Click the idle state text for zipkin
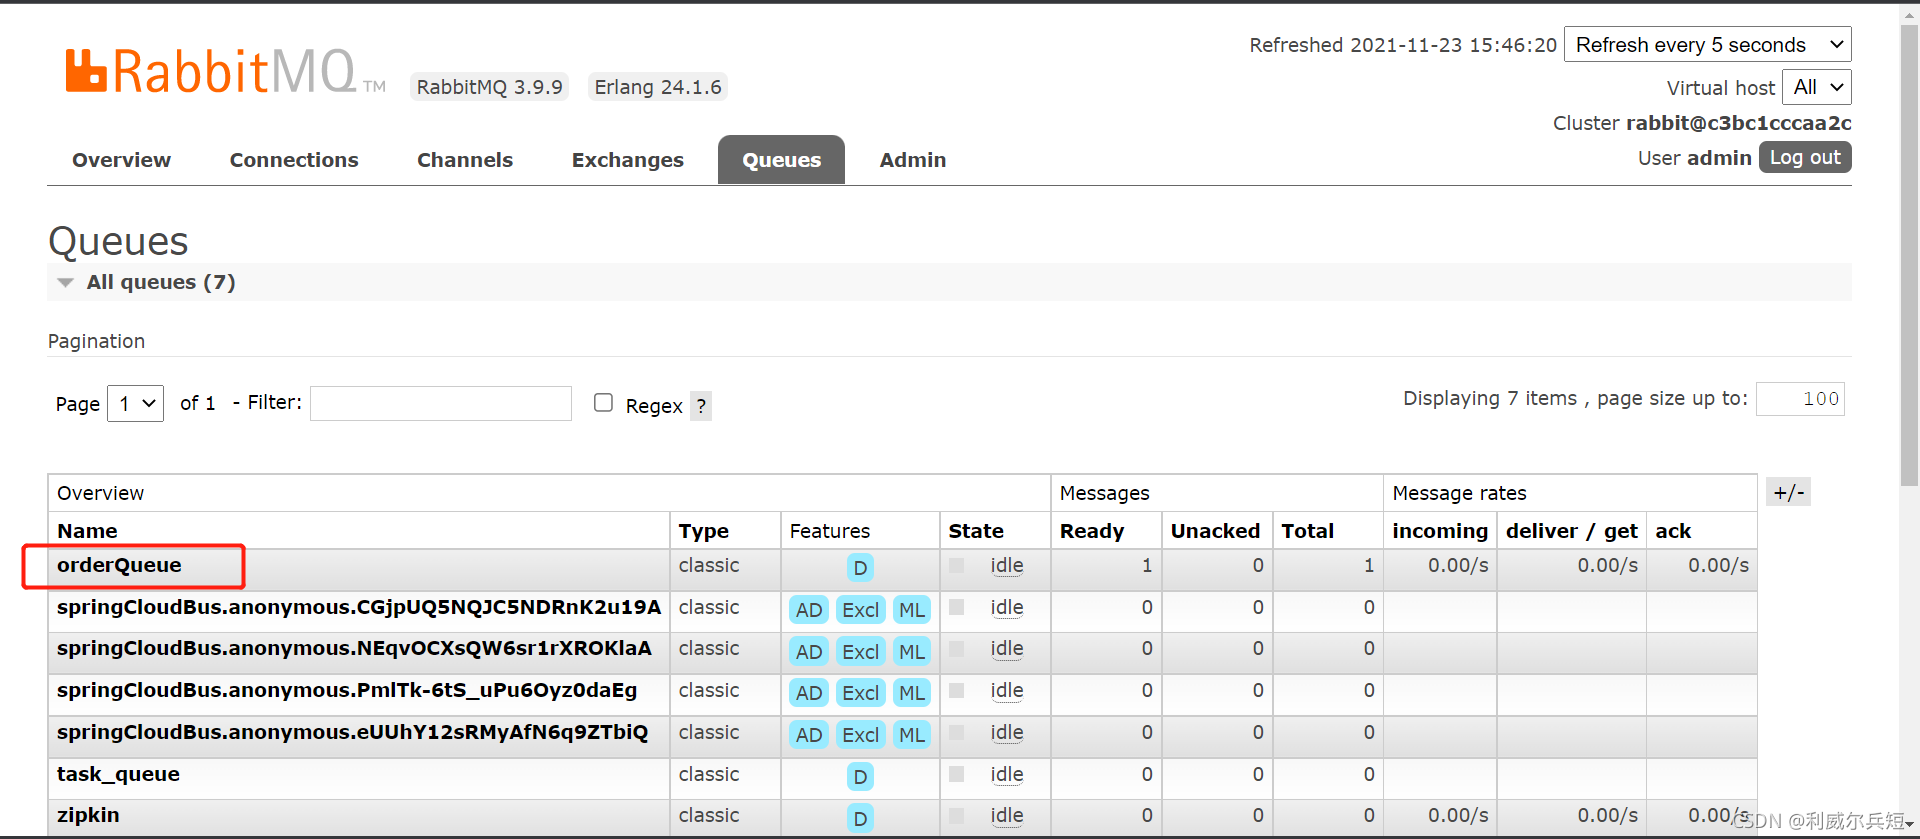1920x839 pixels. (x=1007, y=816)
